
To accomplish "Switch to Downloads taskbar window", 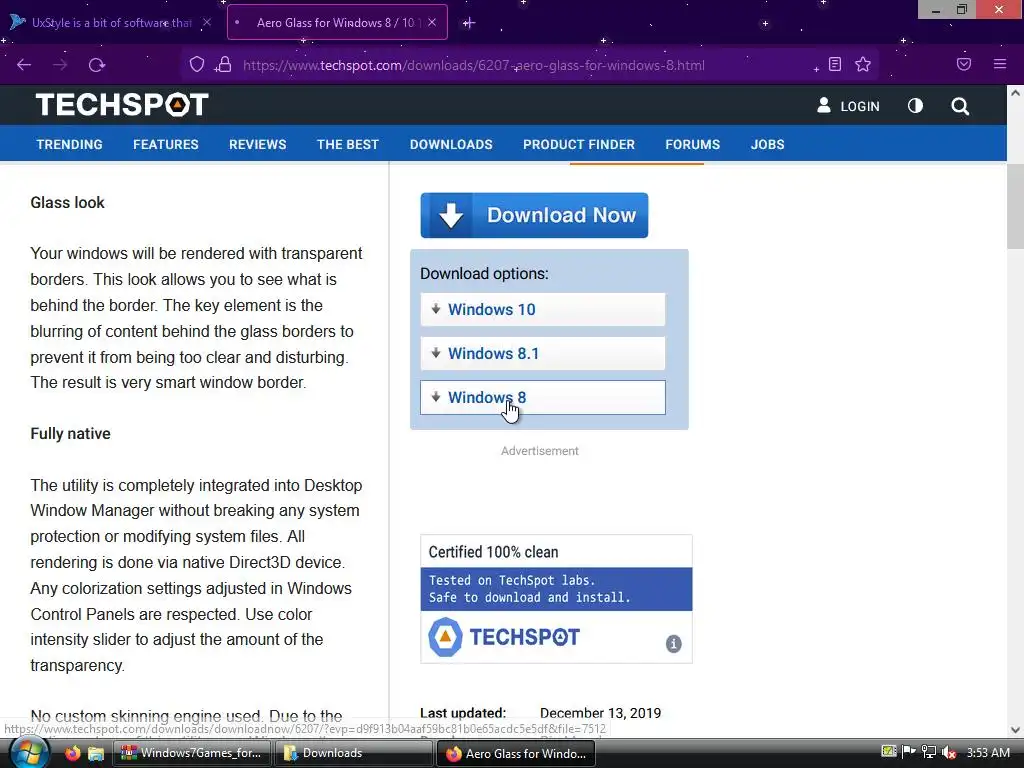I will [x=353, y=753].
